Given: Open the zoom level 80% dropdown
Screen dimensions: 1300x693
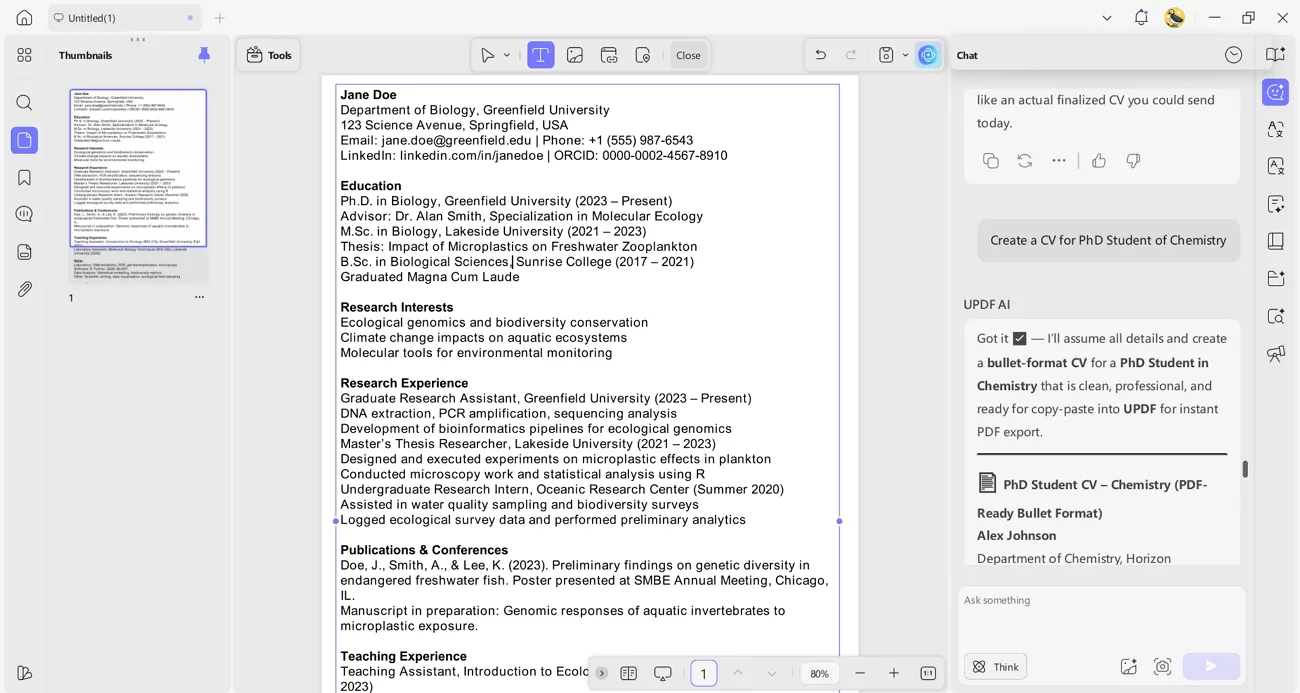Looking at the screenshot, I should pyautogui.click(x=819, y=674).
